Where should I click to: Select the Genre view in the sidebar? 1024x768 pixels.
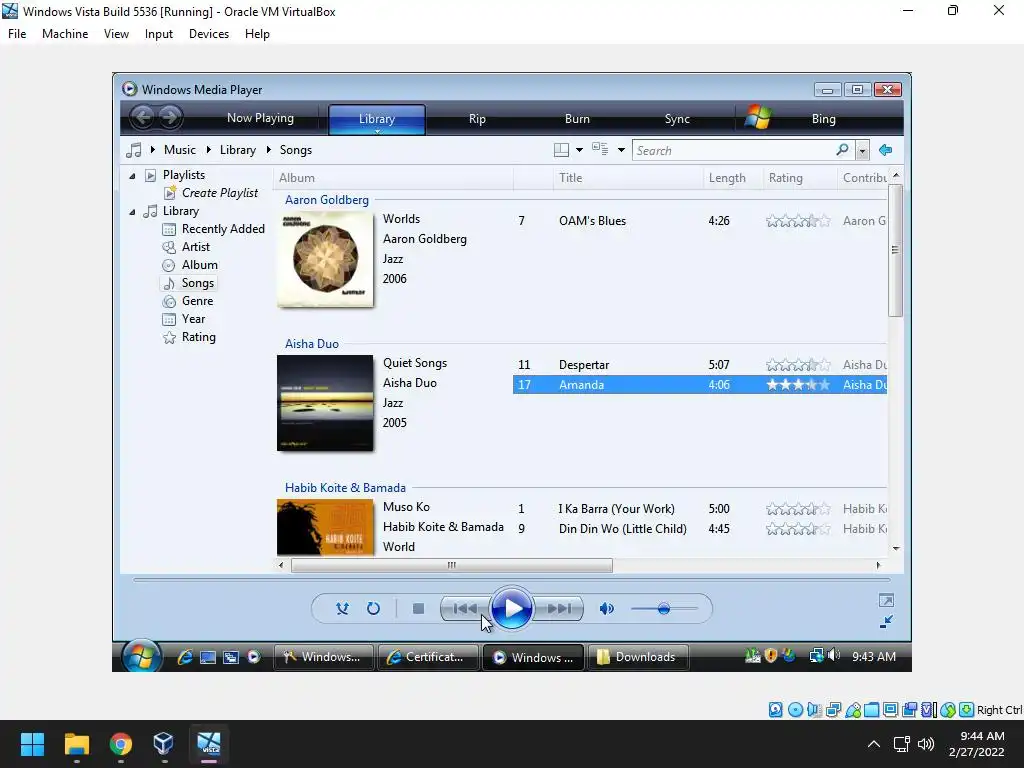click(197, 301)
